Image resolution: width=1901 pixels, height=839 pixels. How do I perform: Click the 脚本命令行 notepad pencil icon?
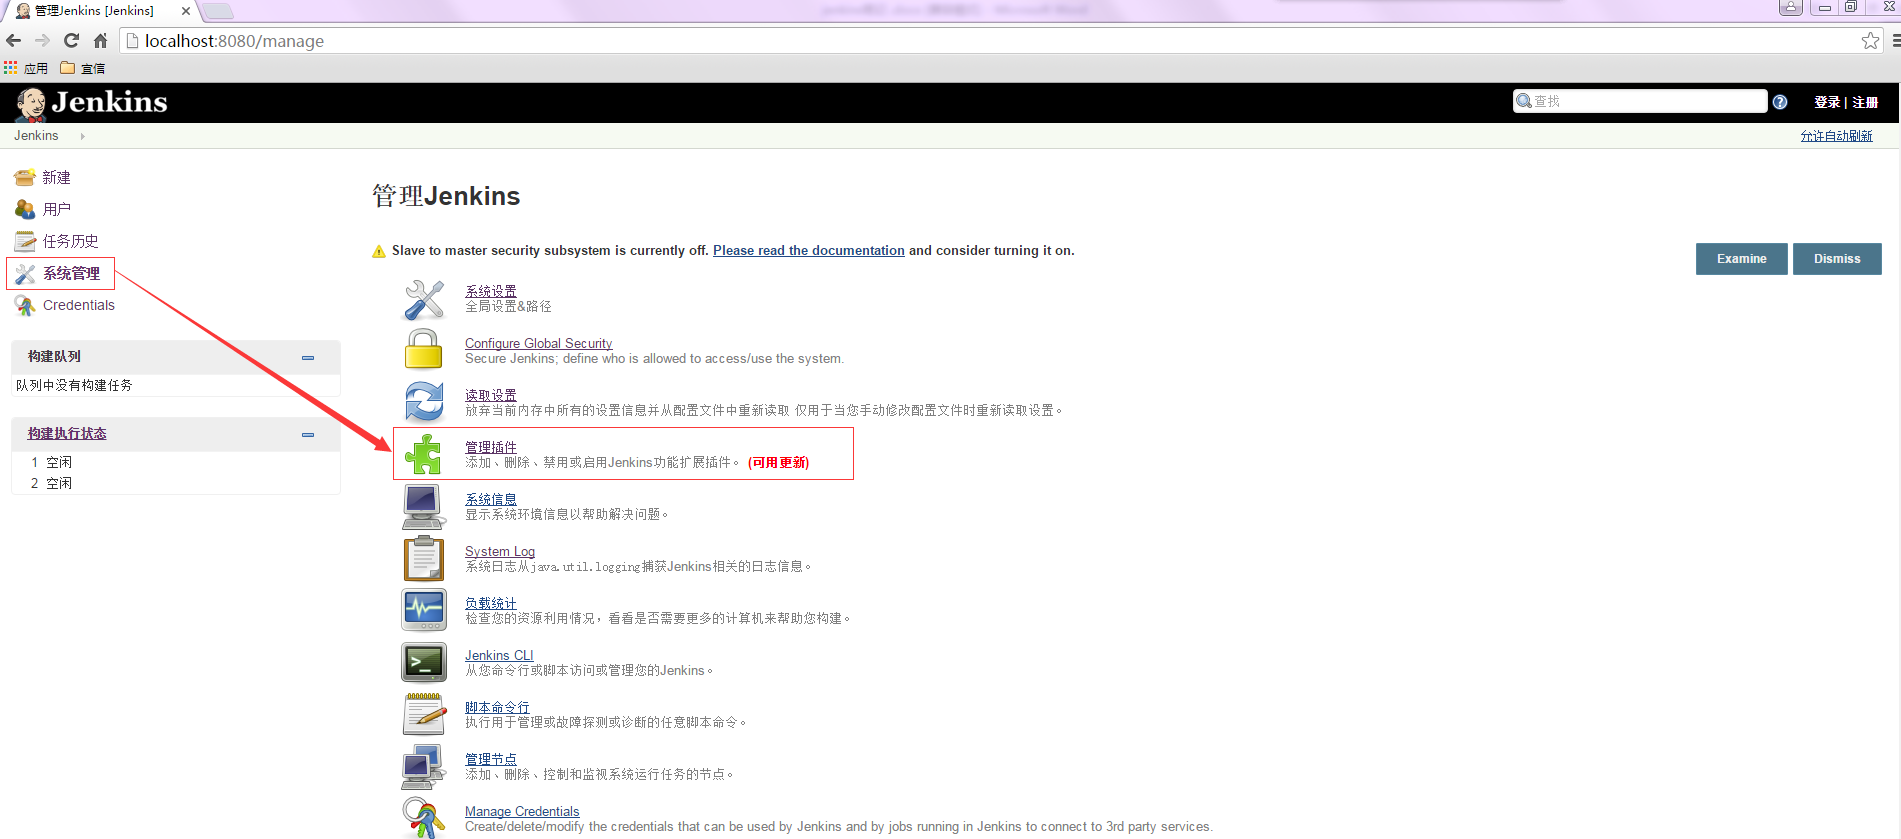424,714
